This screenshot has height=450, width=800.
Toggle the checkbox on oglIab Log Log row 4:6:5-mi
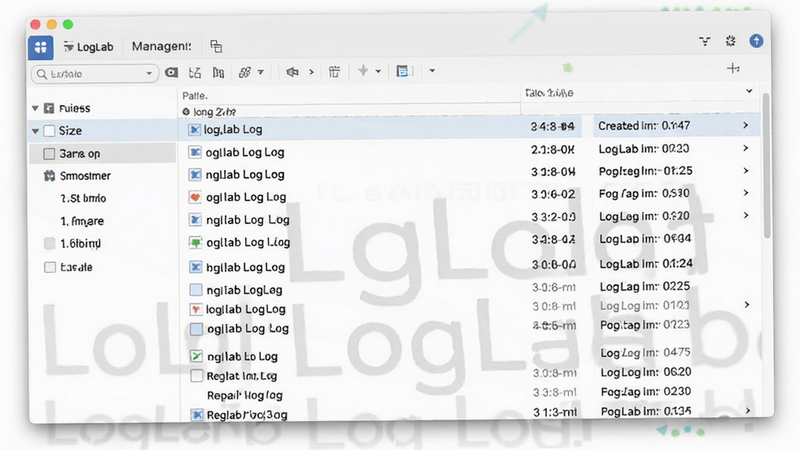coord(196,329)
